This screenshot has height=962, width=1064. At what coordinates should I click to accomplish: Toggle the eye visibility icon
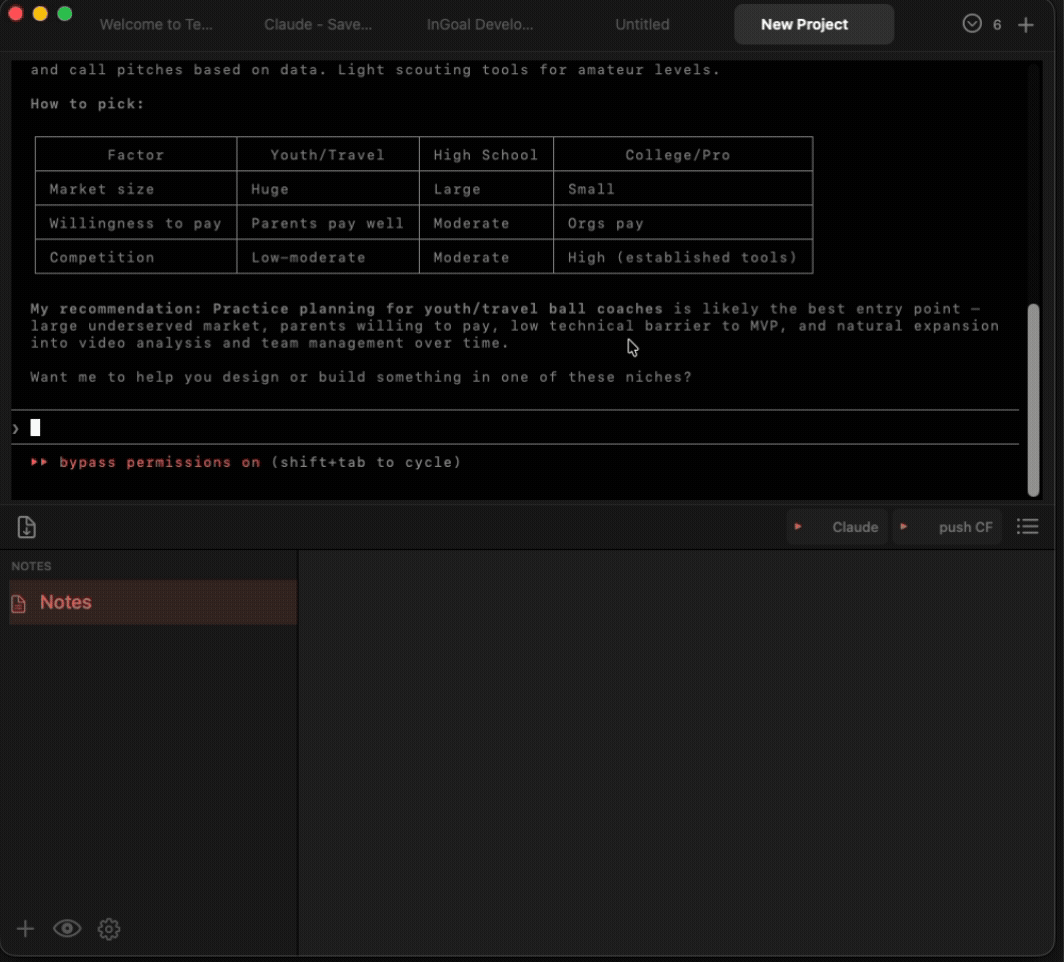tap(67, 928)
